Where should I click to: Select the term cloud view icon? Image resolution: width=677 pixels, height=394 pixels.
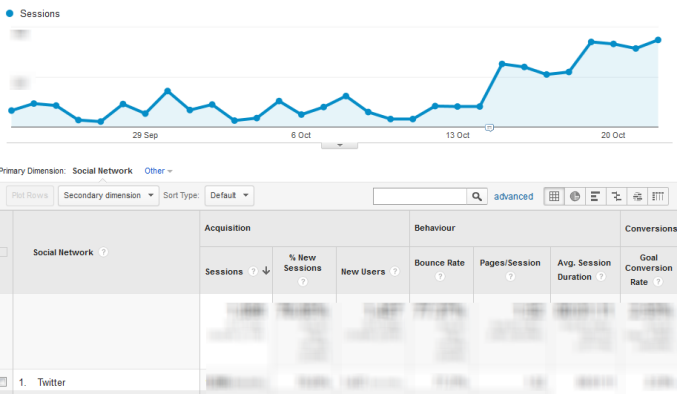point(637,196)
